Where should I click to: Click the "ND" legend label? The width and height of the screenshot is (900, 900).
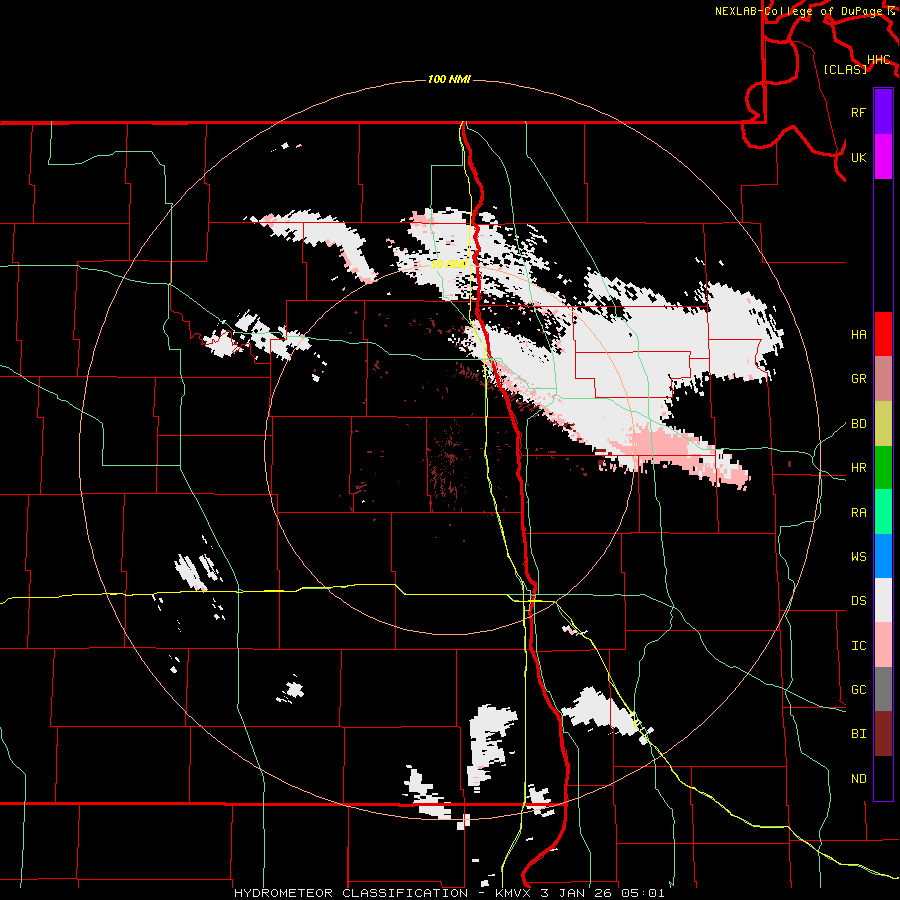[x=858, y=779]
